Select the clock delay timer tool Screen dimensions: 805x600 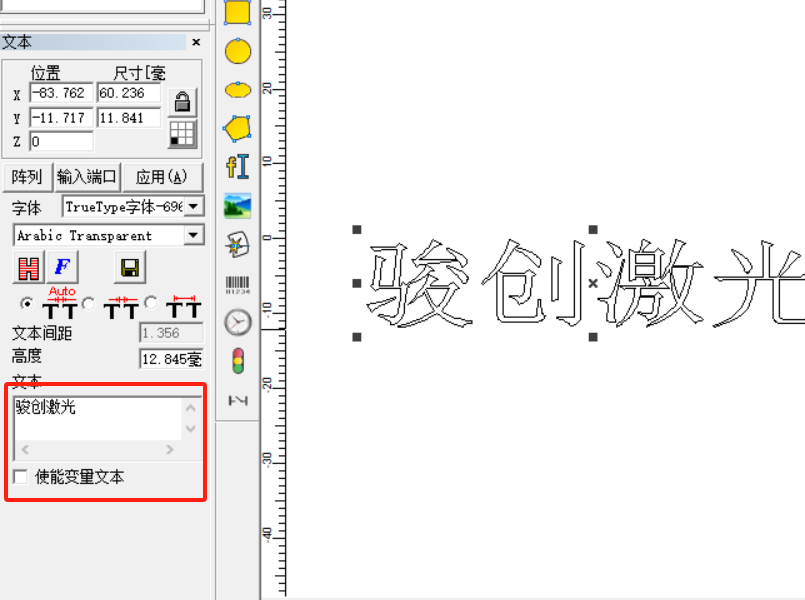pos(238,323)
